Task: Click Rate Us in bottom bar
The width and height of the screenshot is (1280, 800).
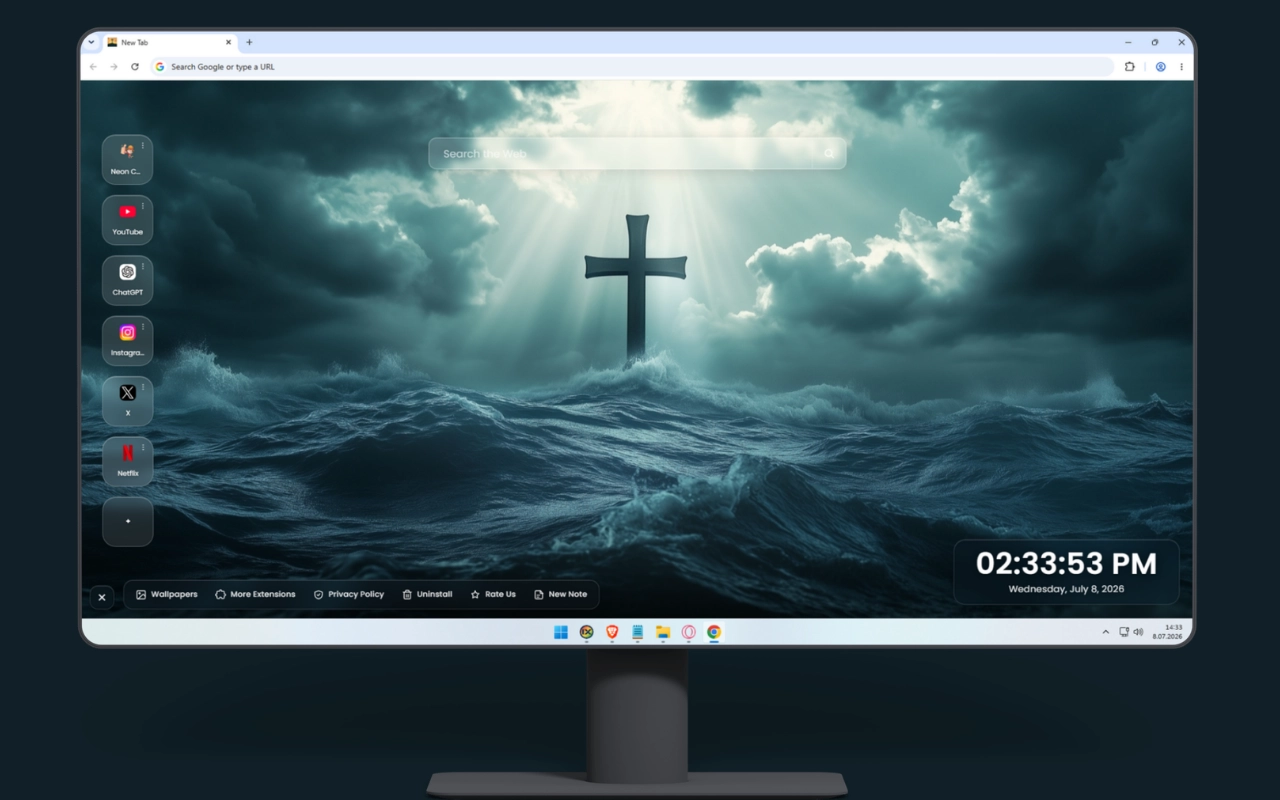Action: click(493, 594)
